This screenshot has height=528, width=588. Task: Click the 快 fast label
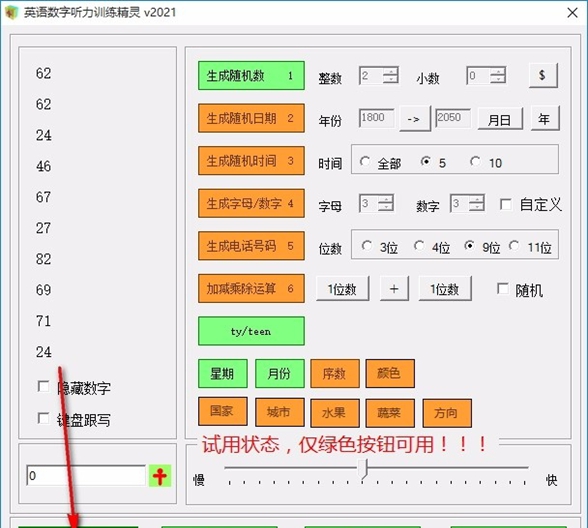click(x=552, y=480)
